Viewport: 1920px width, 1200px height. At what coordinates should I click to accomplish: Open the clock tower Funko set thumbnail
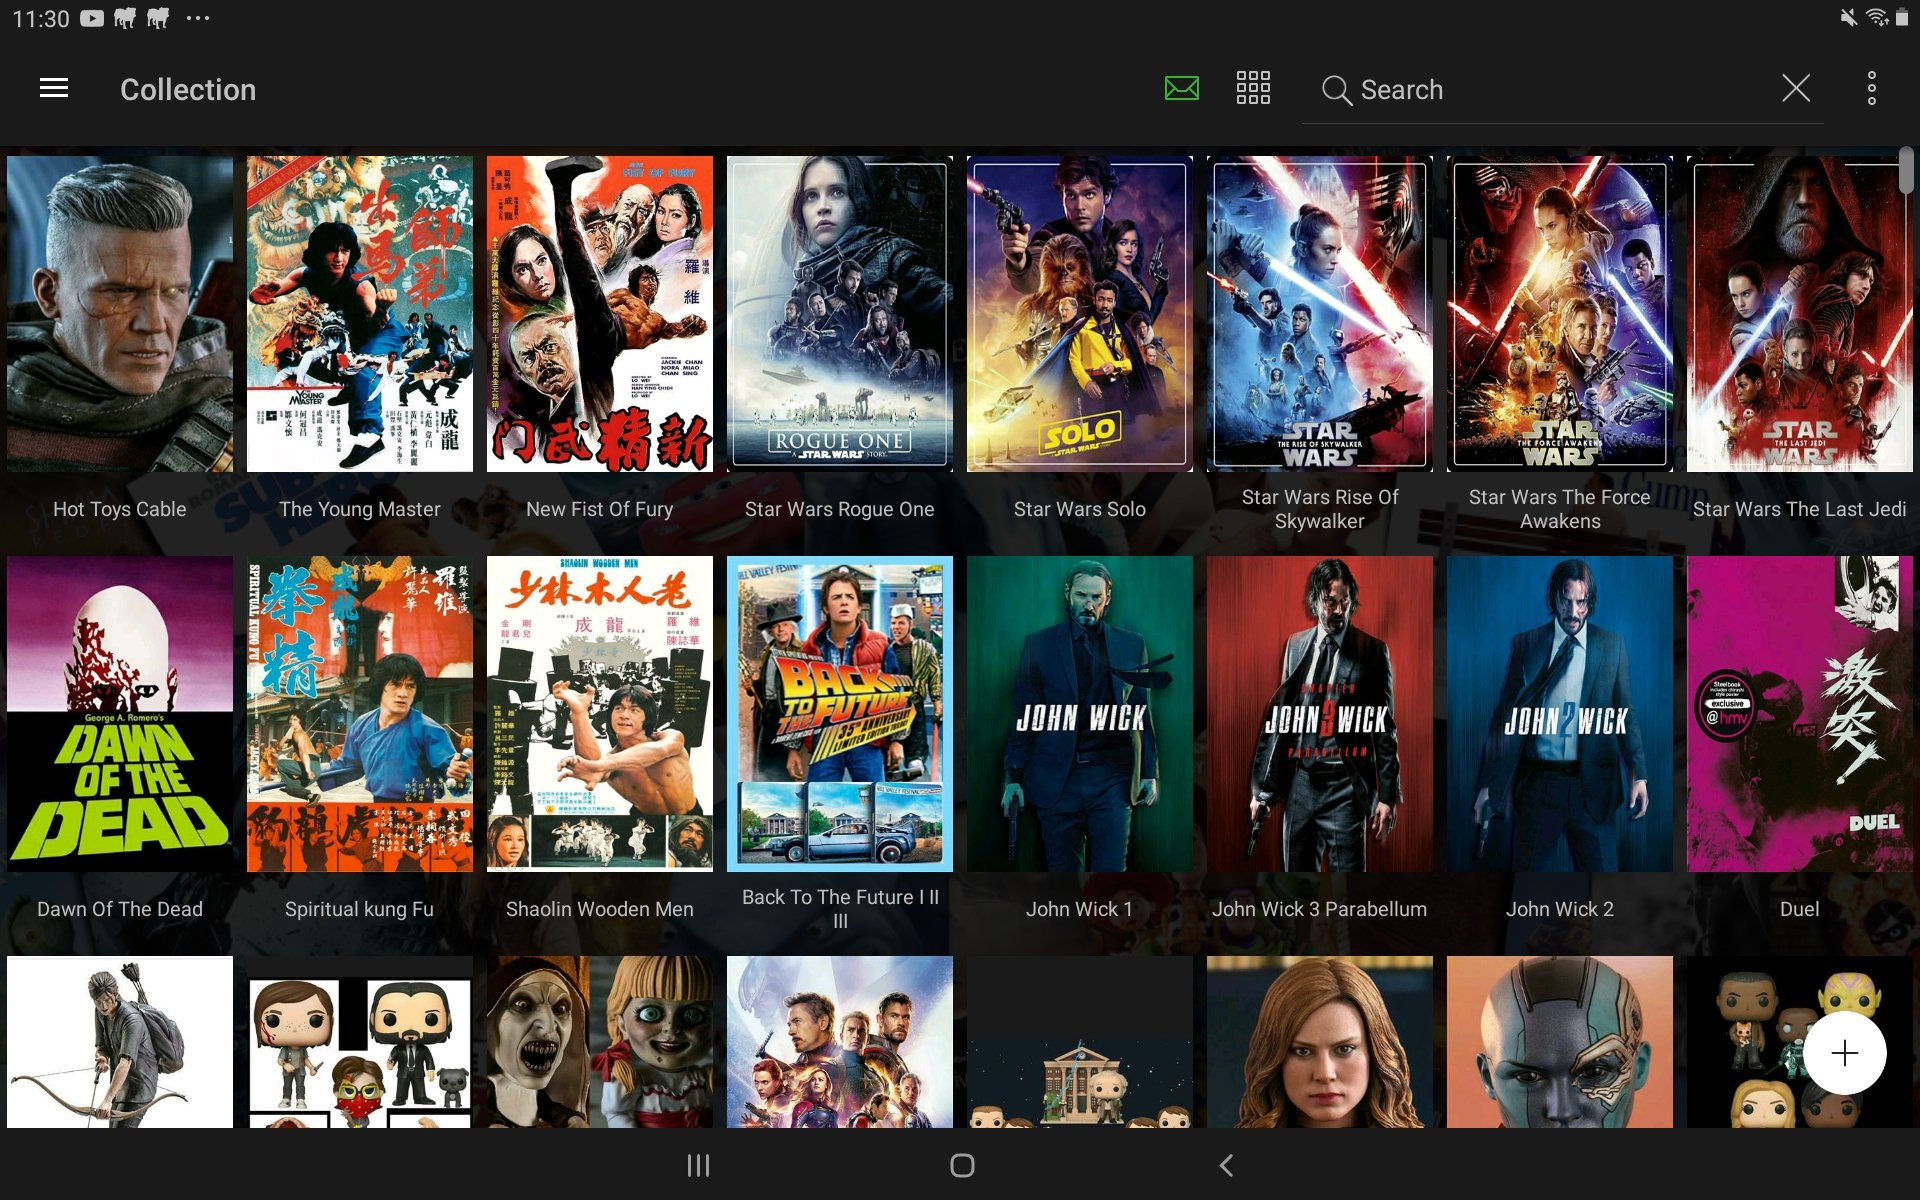point(1080,1042)
